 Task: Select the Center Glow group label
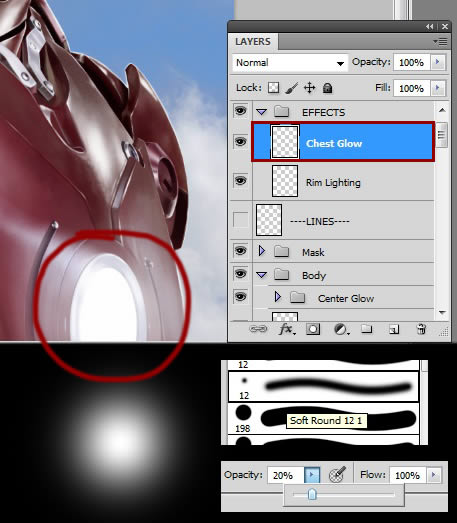[346, 298]
